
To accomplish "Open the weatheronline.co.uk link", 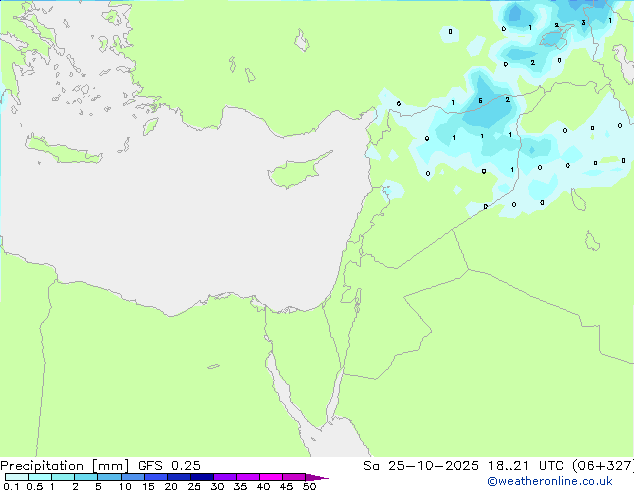I will [x=550, y=481].
